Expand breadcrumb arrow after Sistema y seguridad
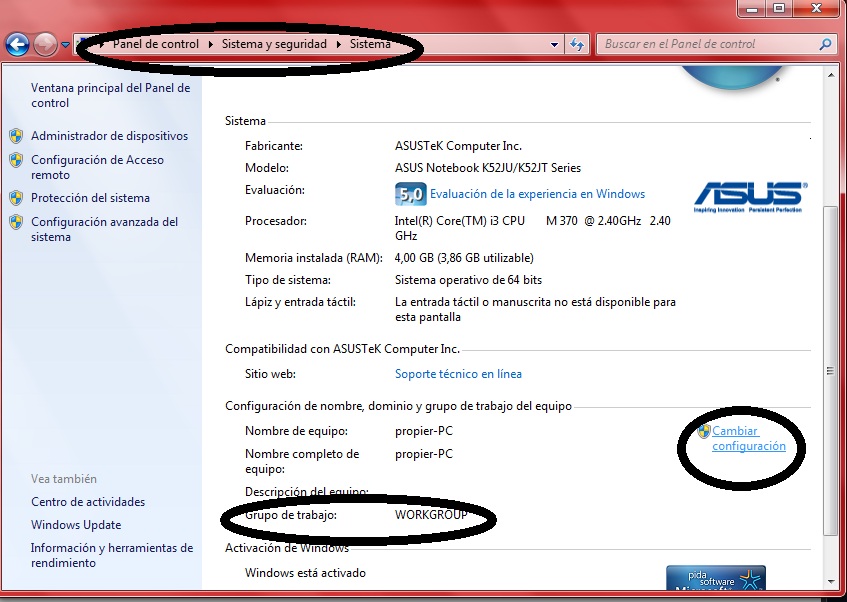The height and width of the screenshot is (602, 847). click(340, 44)
